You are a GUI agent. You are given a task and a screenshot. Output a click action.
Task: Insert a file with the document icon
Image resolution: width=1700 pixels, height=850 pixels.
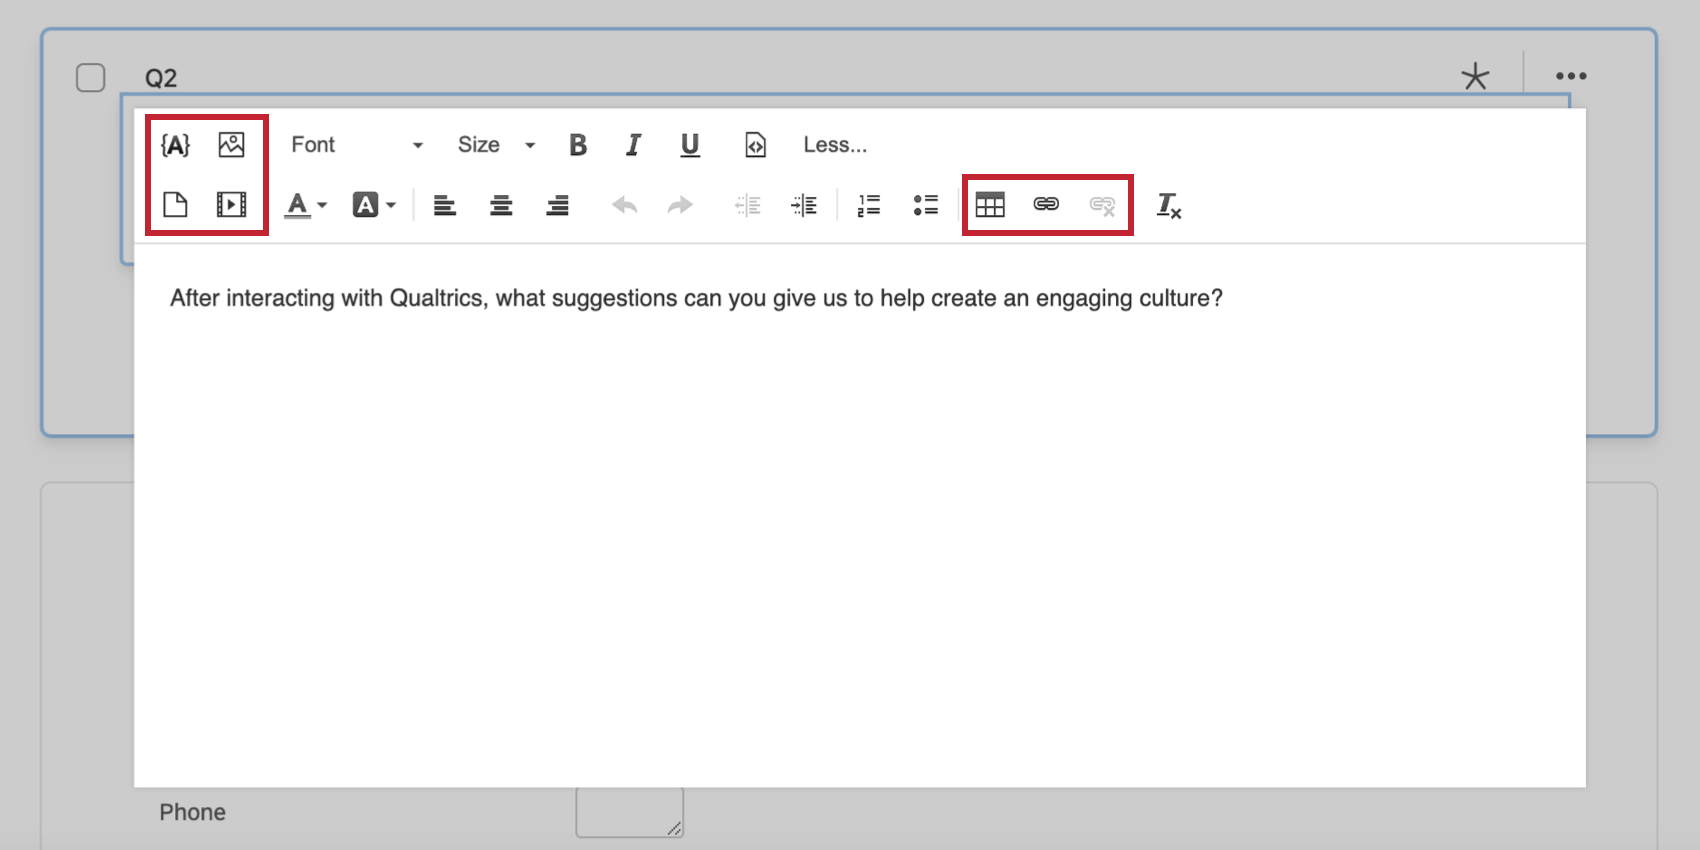pos(175,204)
